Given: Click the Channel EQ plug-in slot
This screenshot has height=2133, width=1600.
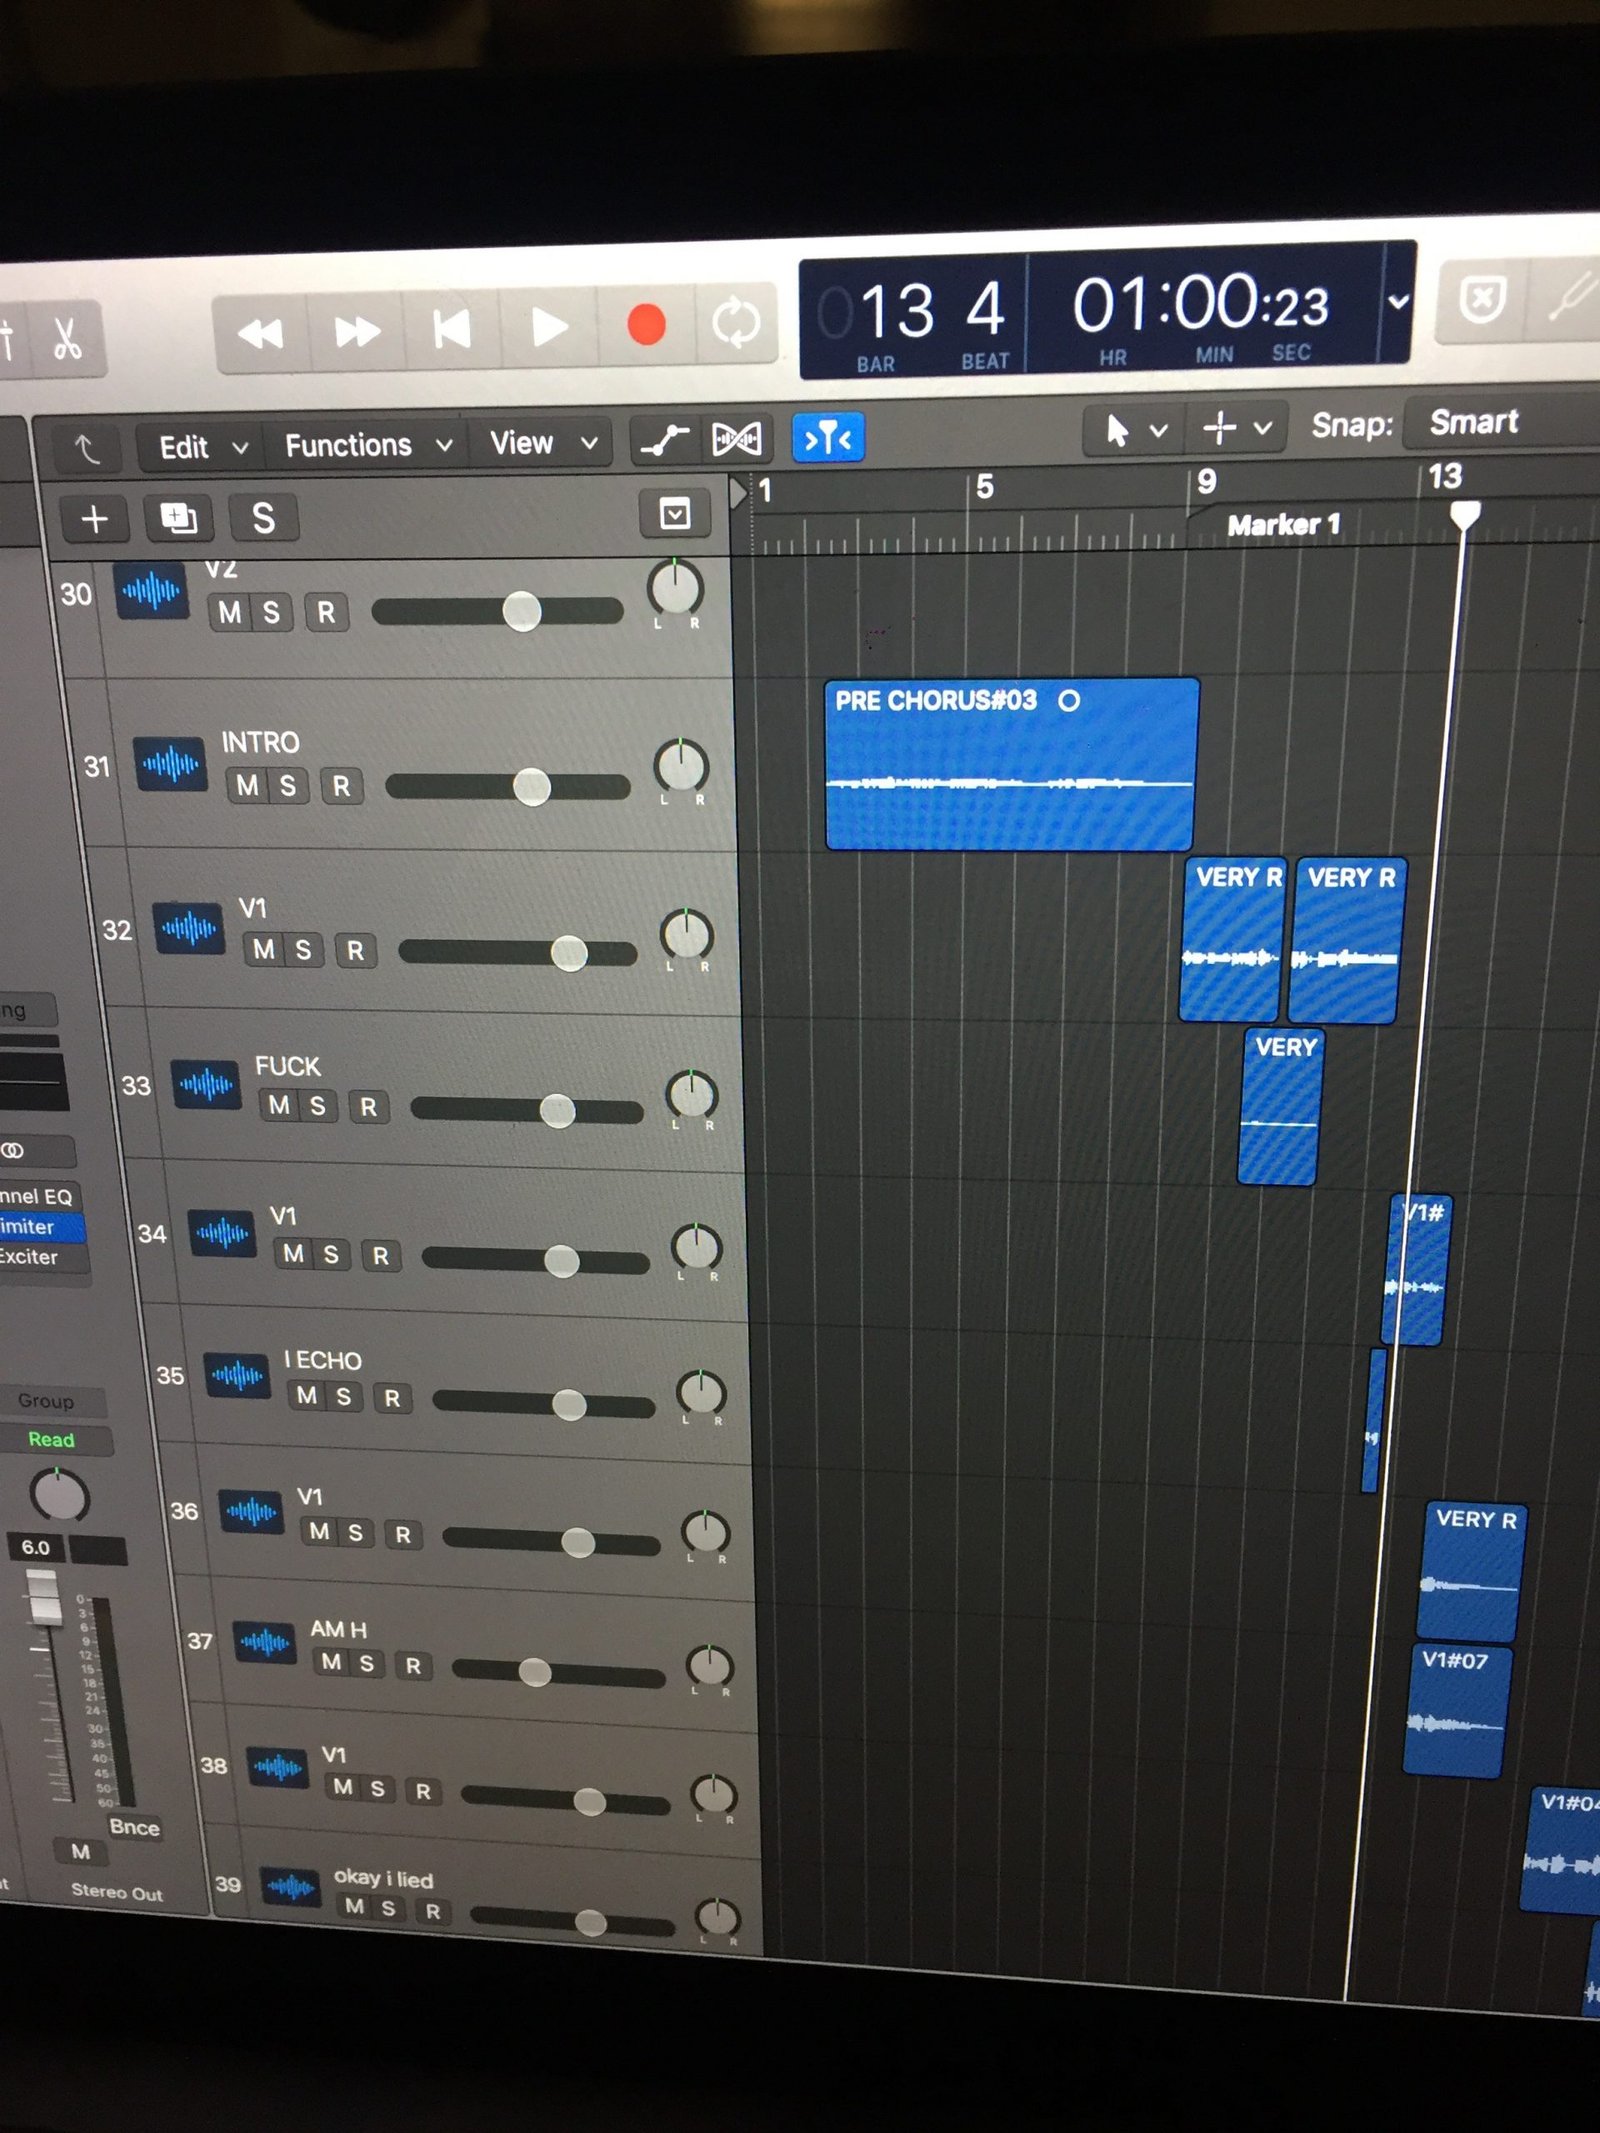Looking at the screenshot, I should [40, 1196].
